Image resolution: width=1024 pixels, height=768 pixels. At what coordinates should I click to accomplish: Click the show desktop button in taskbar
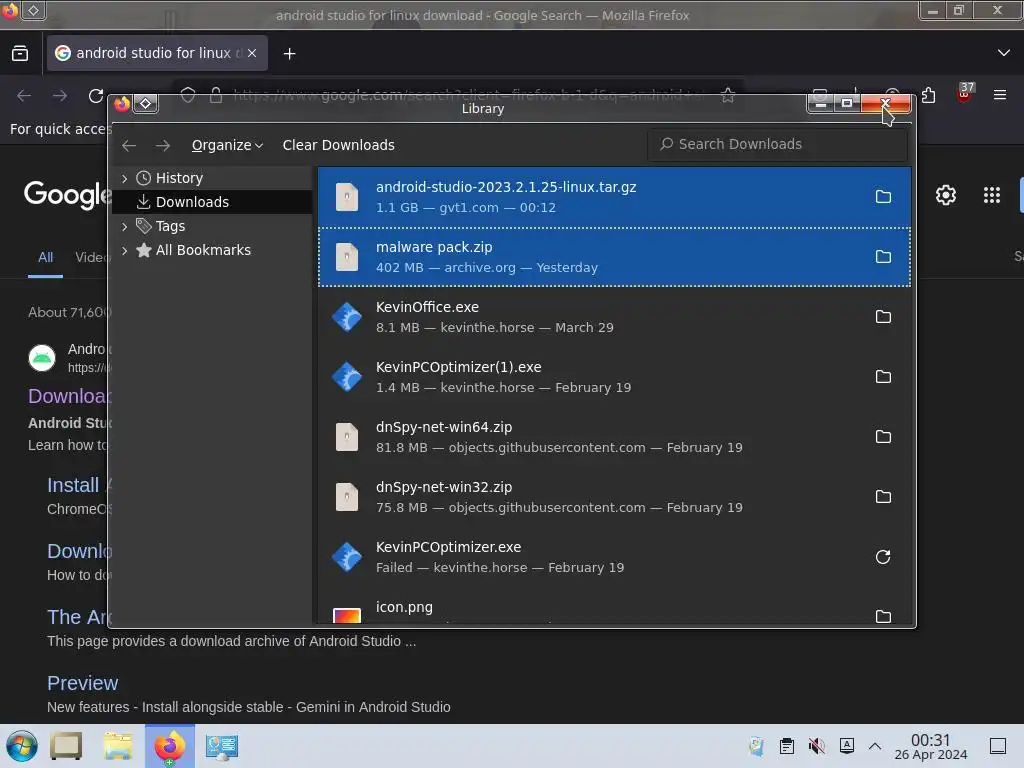click(x=998, y=746)
